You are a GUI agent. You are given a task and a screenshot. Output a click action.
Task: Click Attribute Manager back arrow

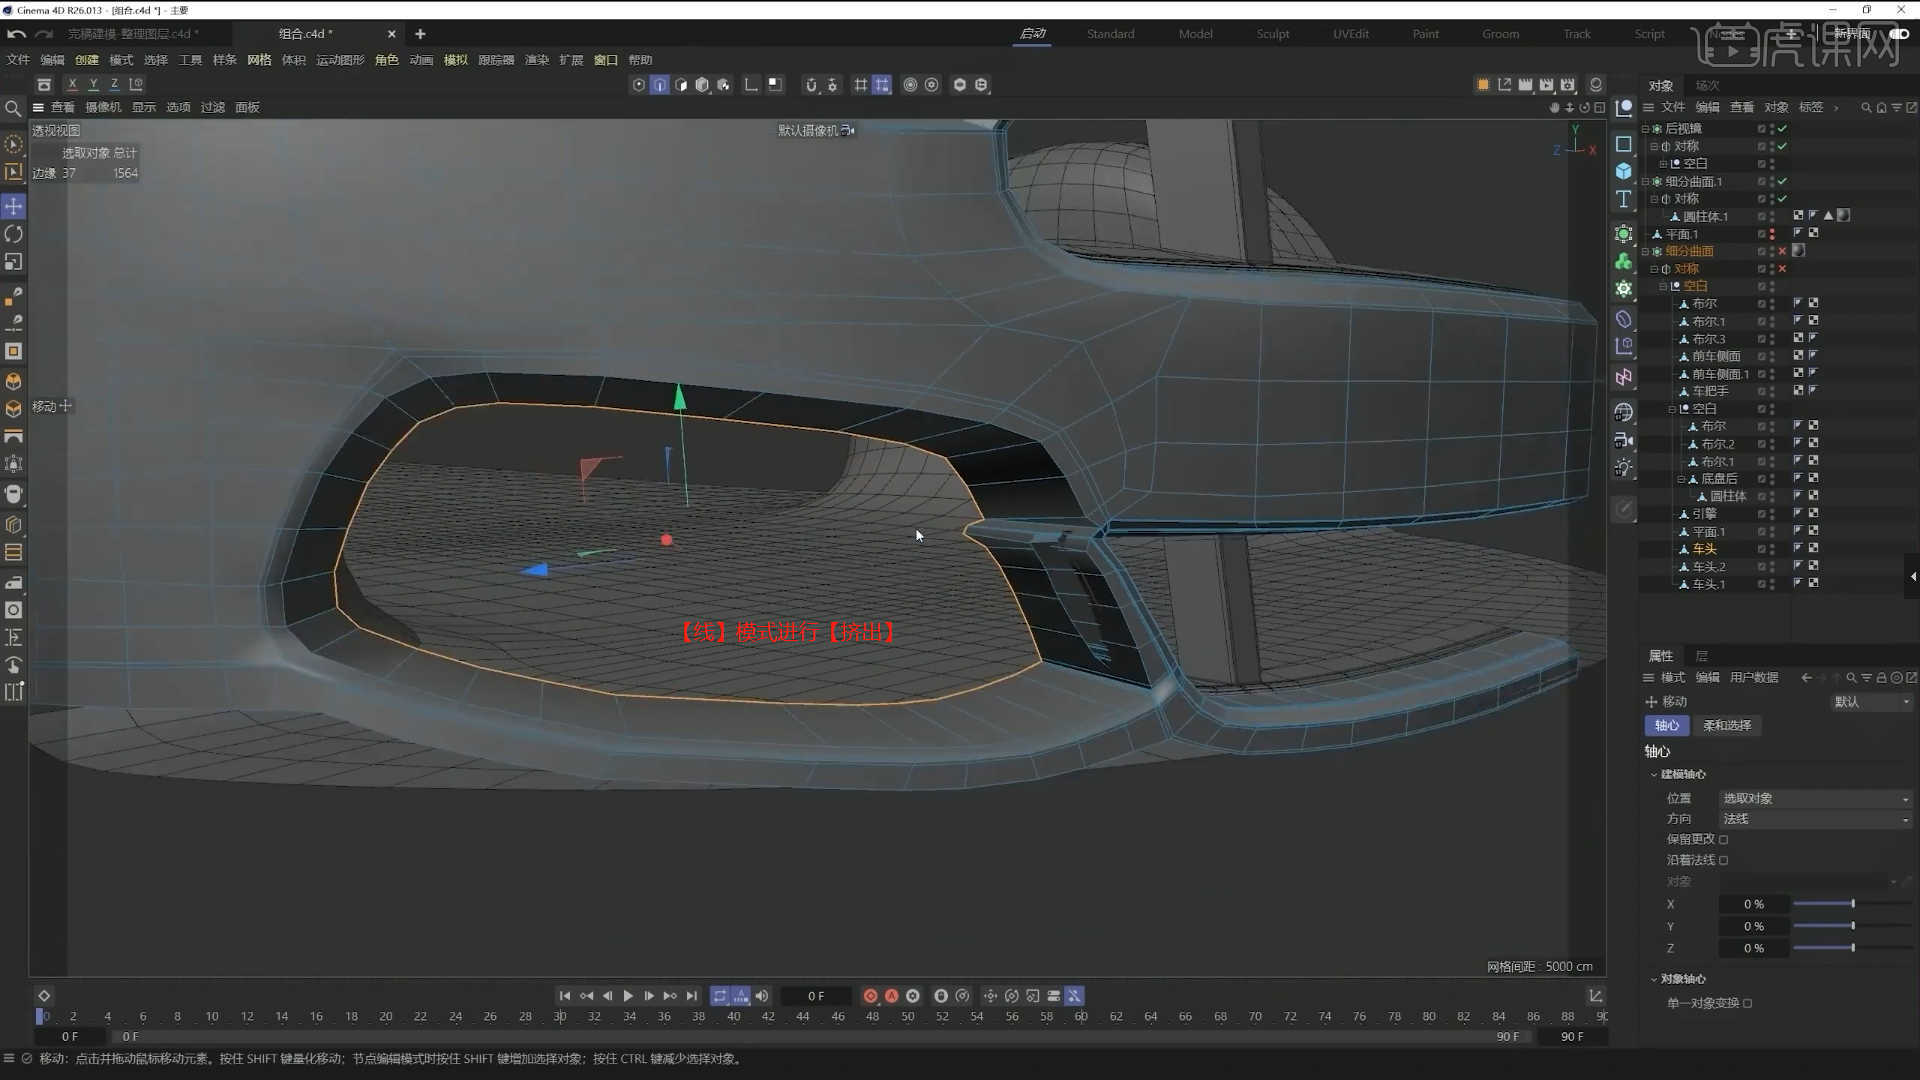[1806, 677]
